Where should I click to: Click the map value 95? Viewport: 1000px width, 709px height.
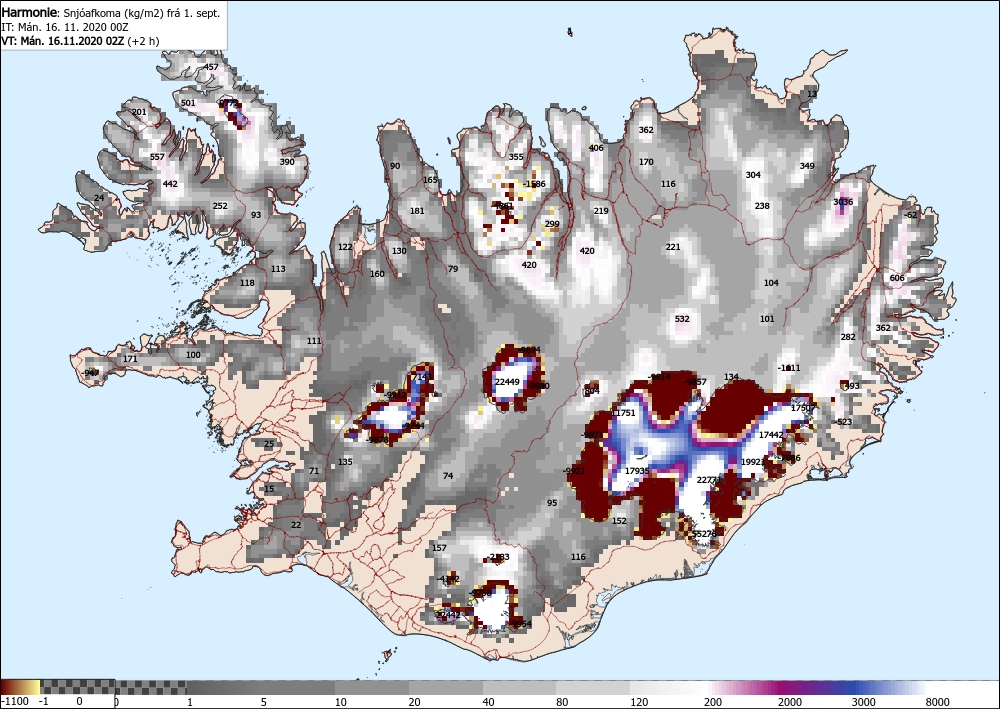[x=552, y=502]
